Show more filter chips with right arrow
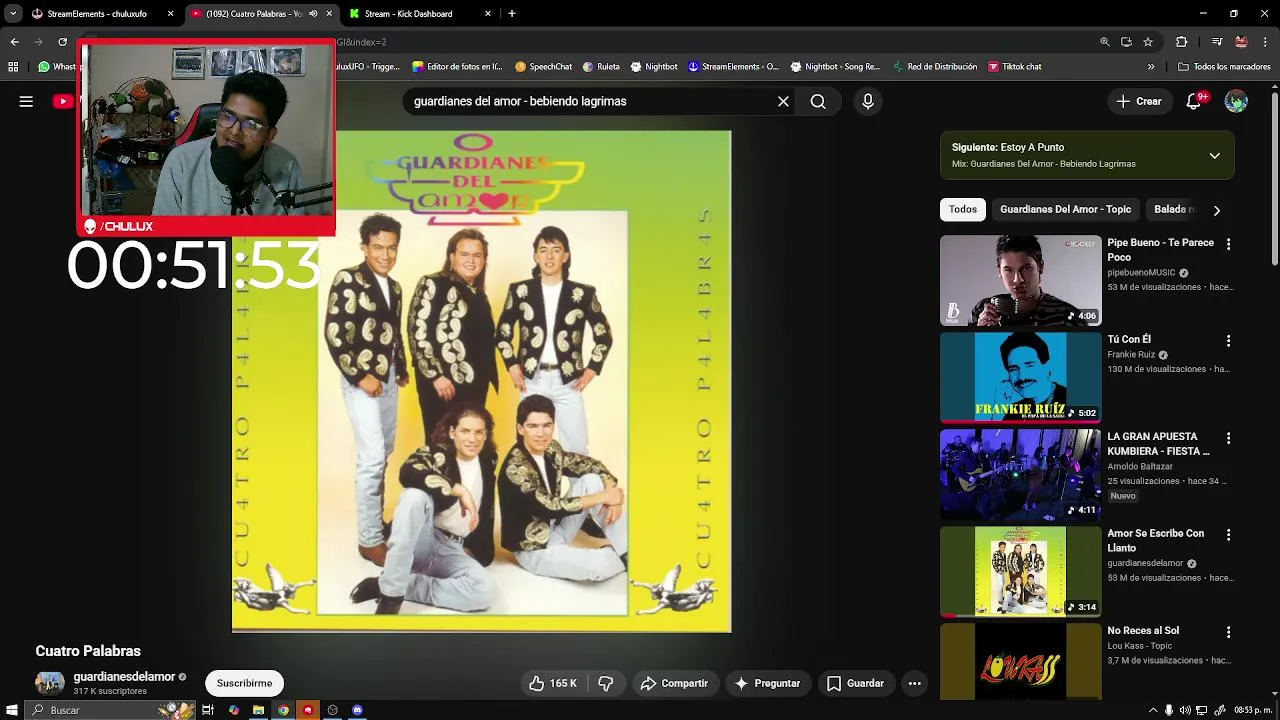Viewport: 1280px width, 720px height. click(x=1216, y=210)
